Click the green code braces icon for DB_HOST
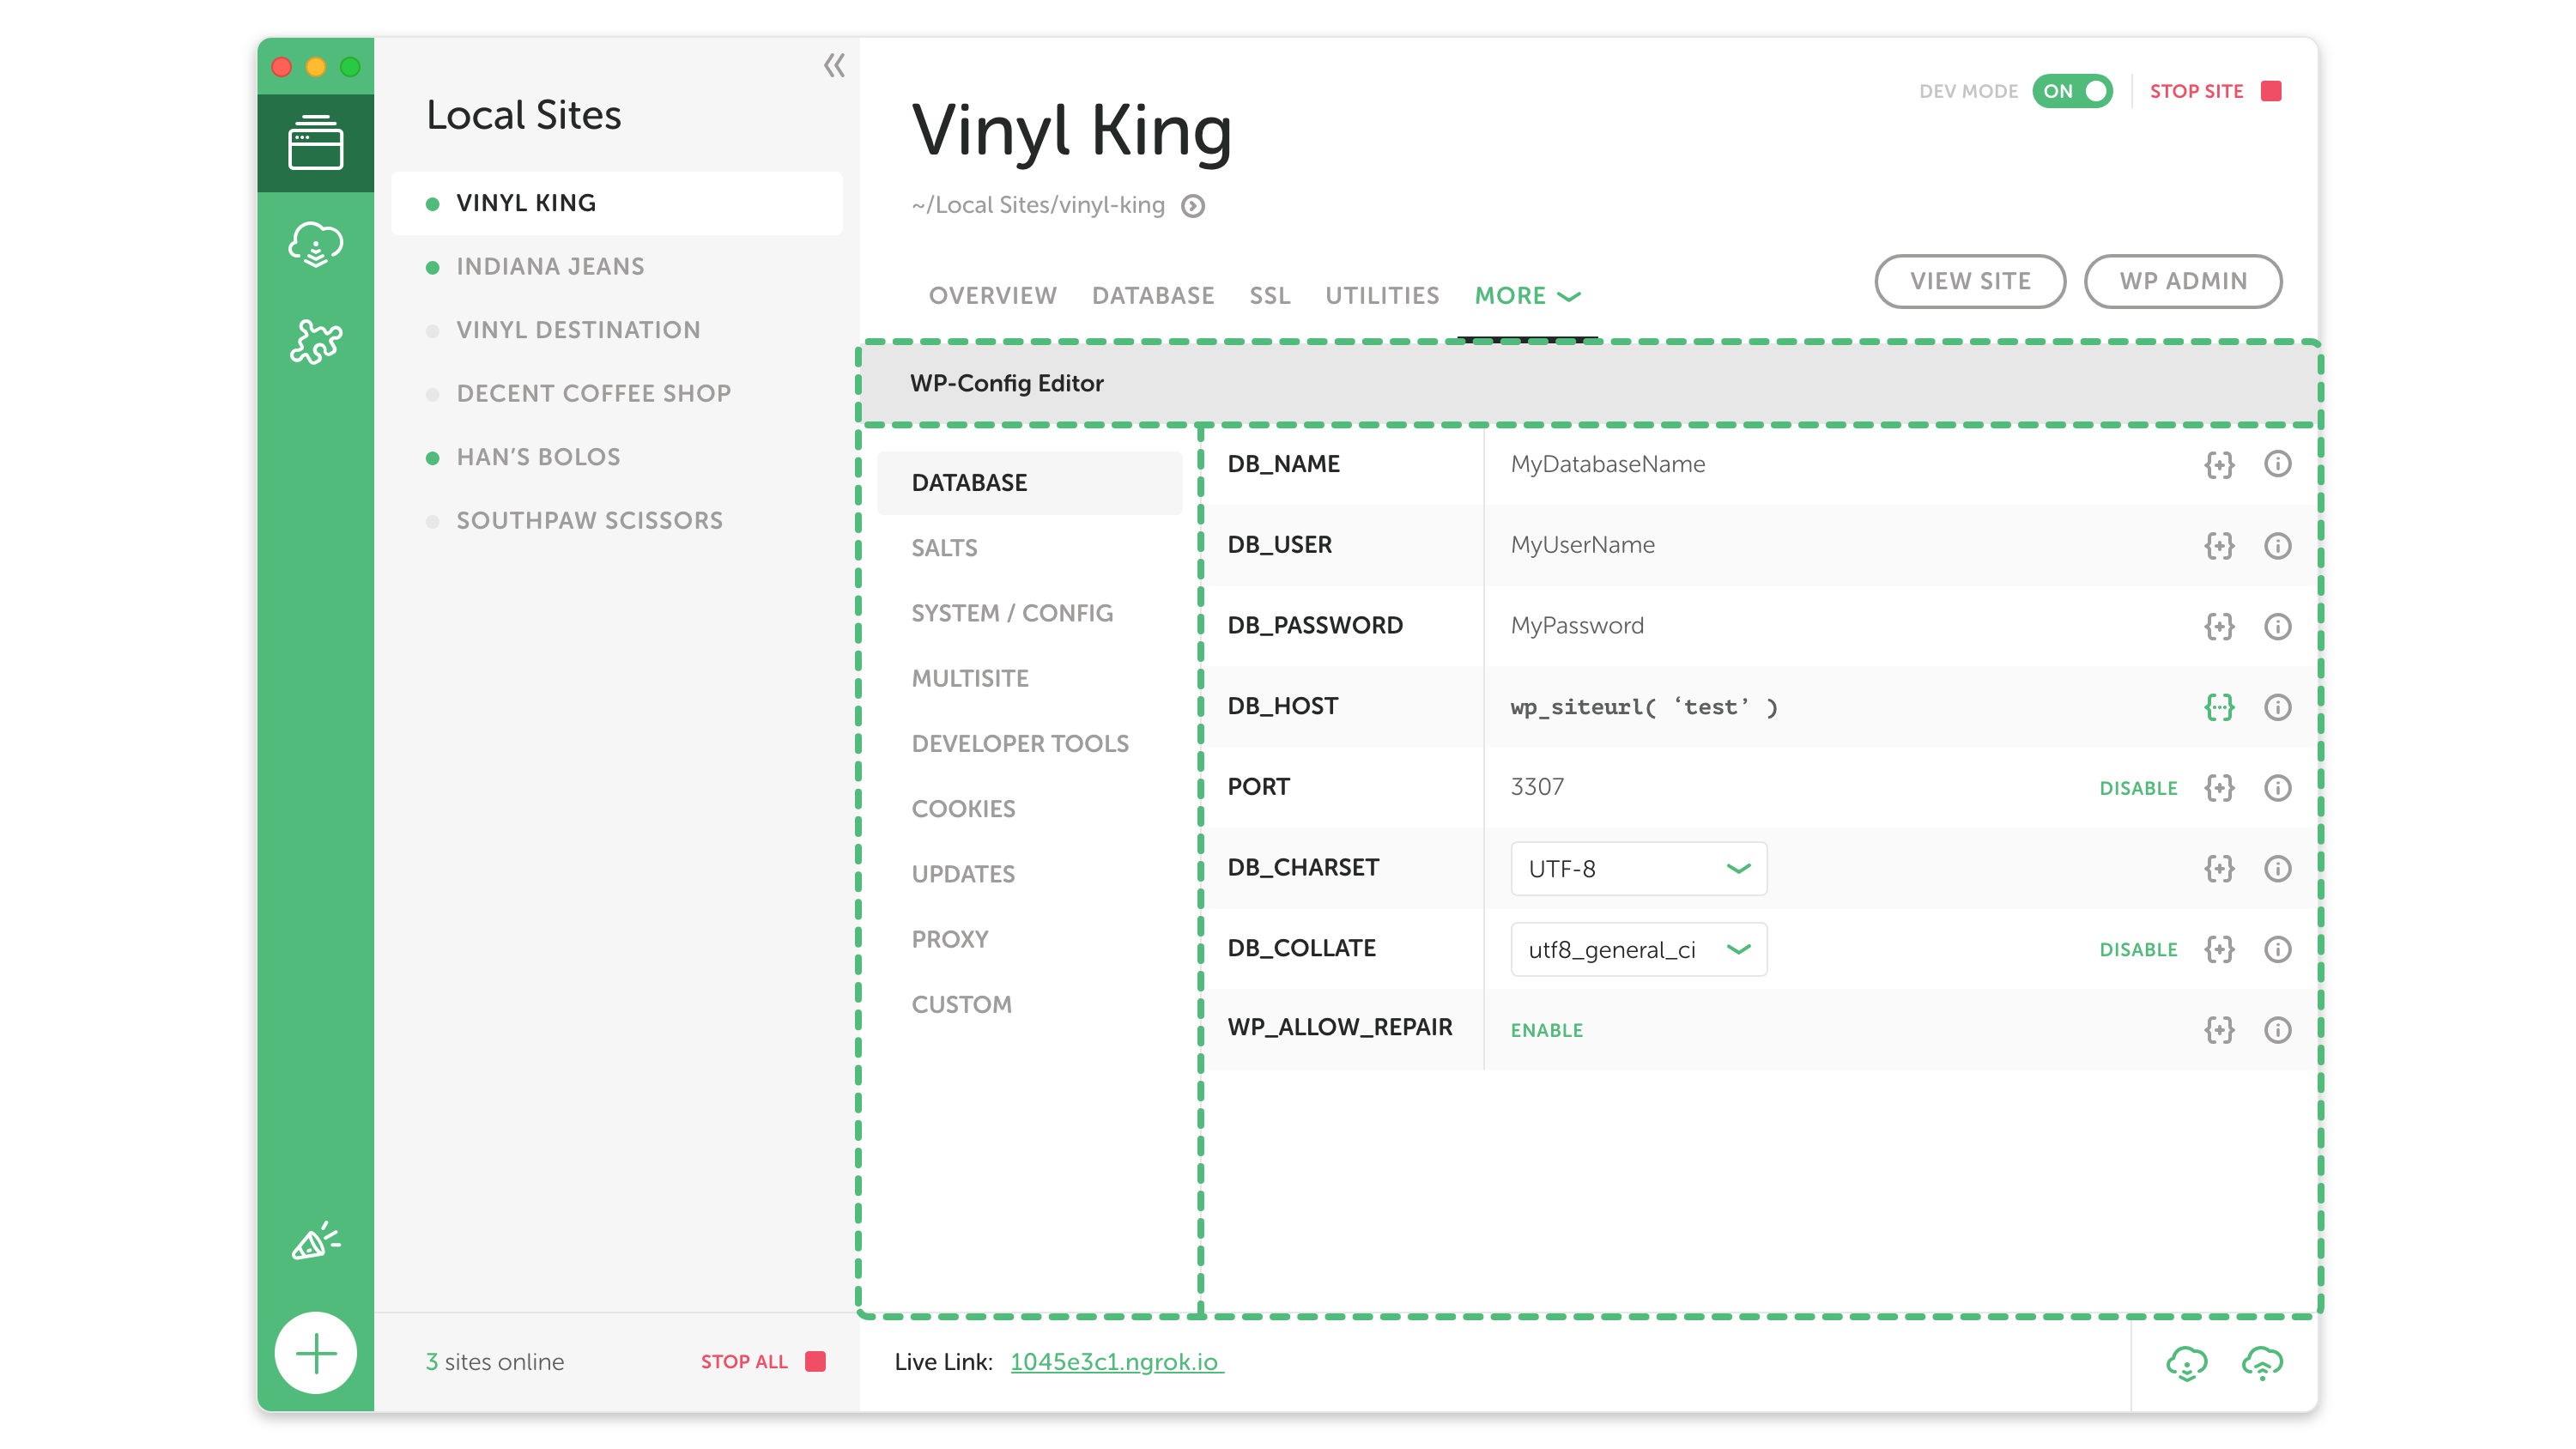Image resolution: width=2576 pixels, height=1449 pixels. pyautogui.click(x=2219, y=707)
